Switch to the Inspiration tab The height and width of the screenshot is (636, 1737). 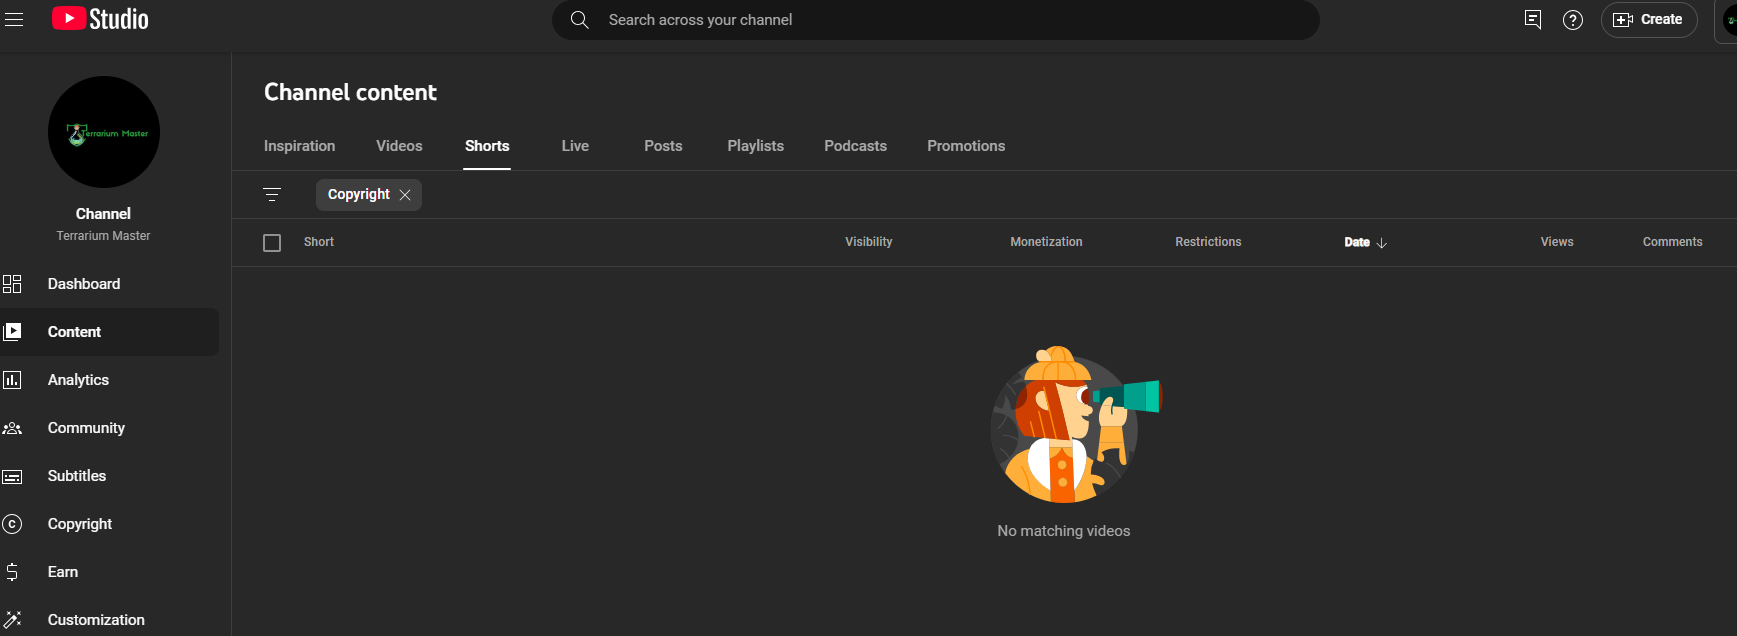[300, 146]
